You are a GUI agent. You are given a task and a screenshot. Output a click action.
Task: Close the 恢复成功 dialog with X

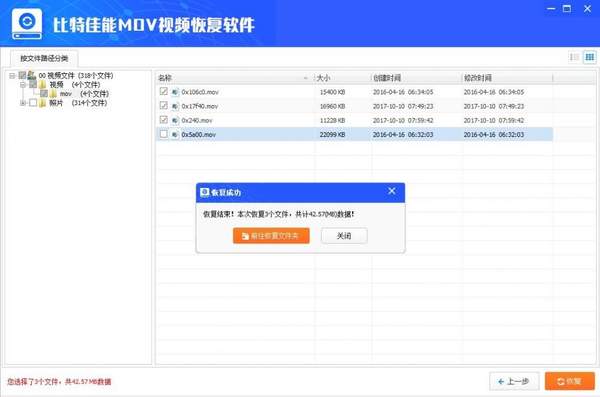point(391,191)
